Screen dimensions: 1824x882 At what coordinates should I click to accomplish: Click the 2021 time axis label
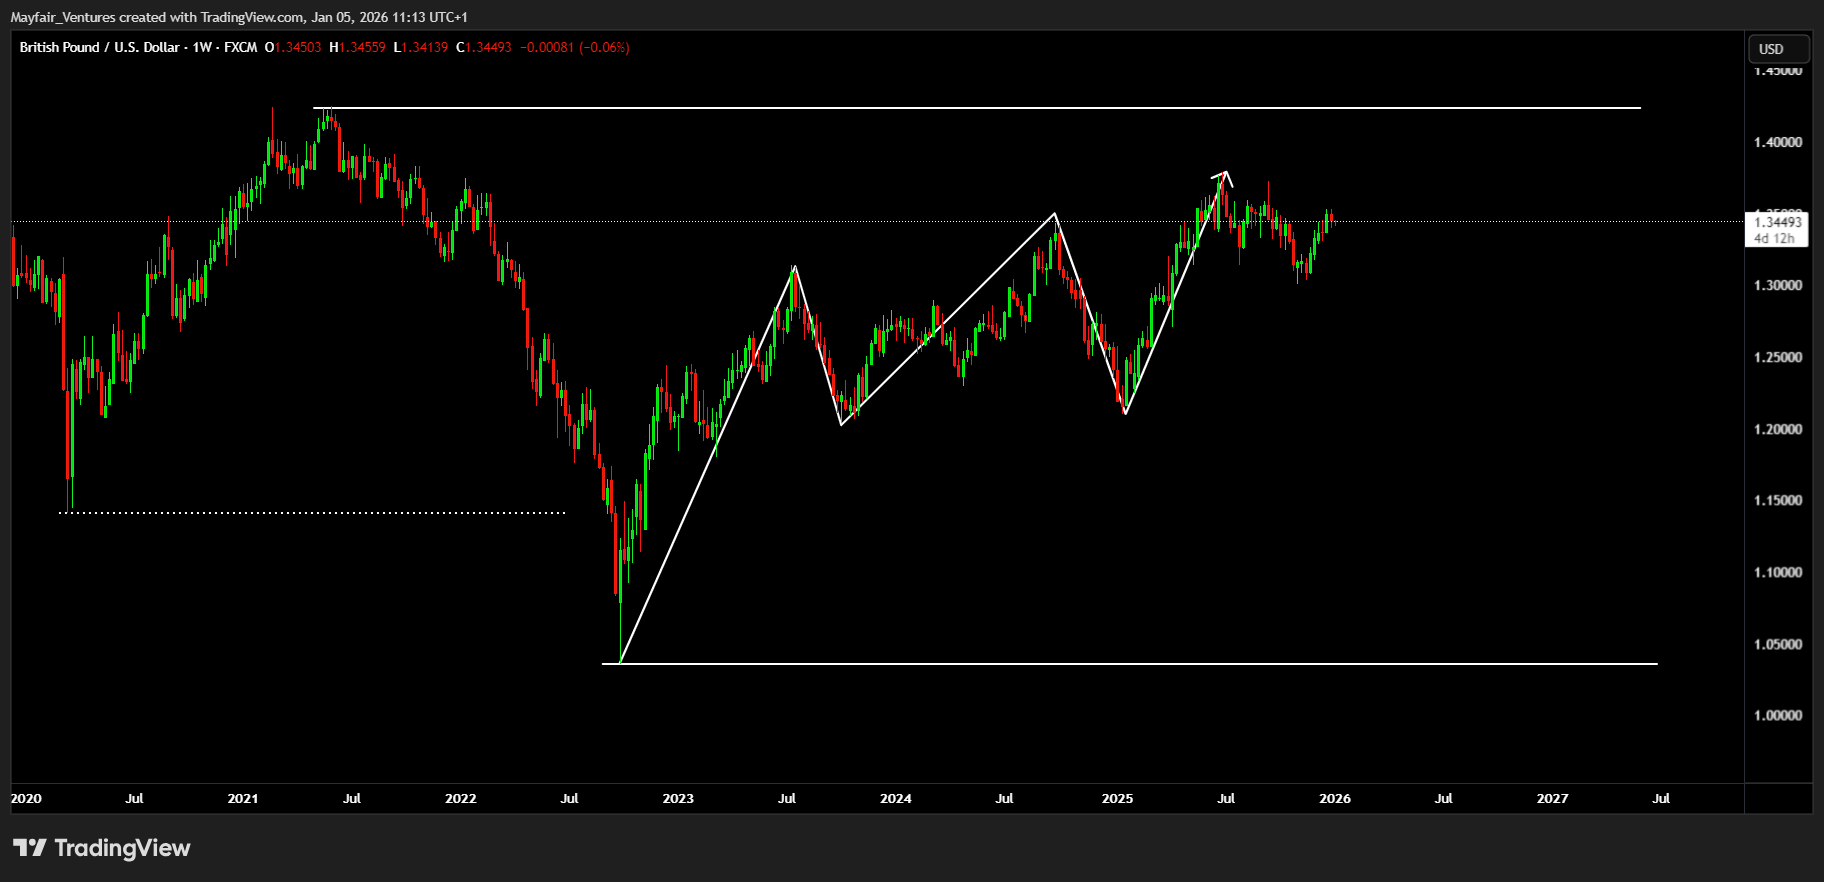coord(243,798)
